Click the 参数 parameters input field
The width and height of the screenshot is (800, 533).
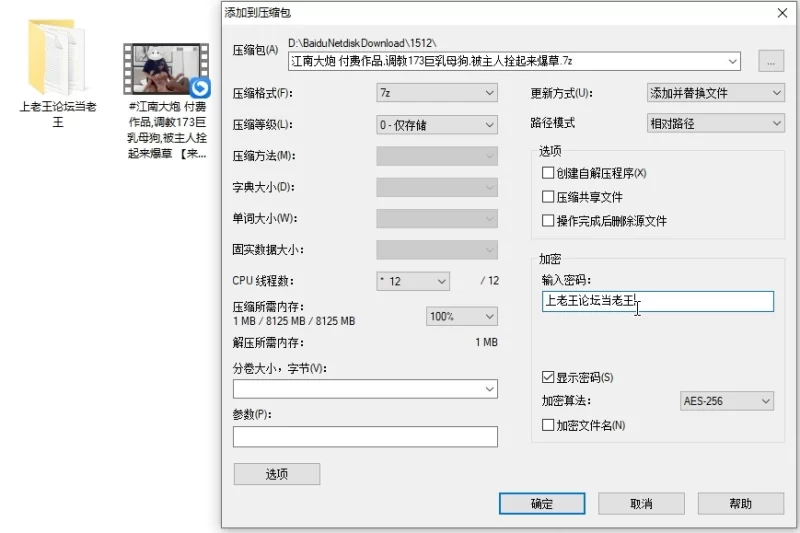tap(365, 437)
